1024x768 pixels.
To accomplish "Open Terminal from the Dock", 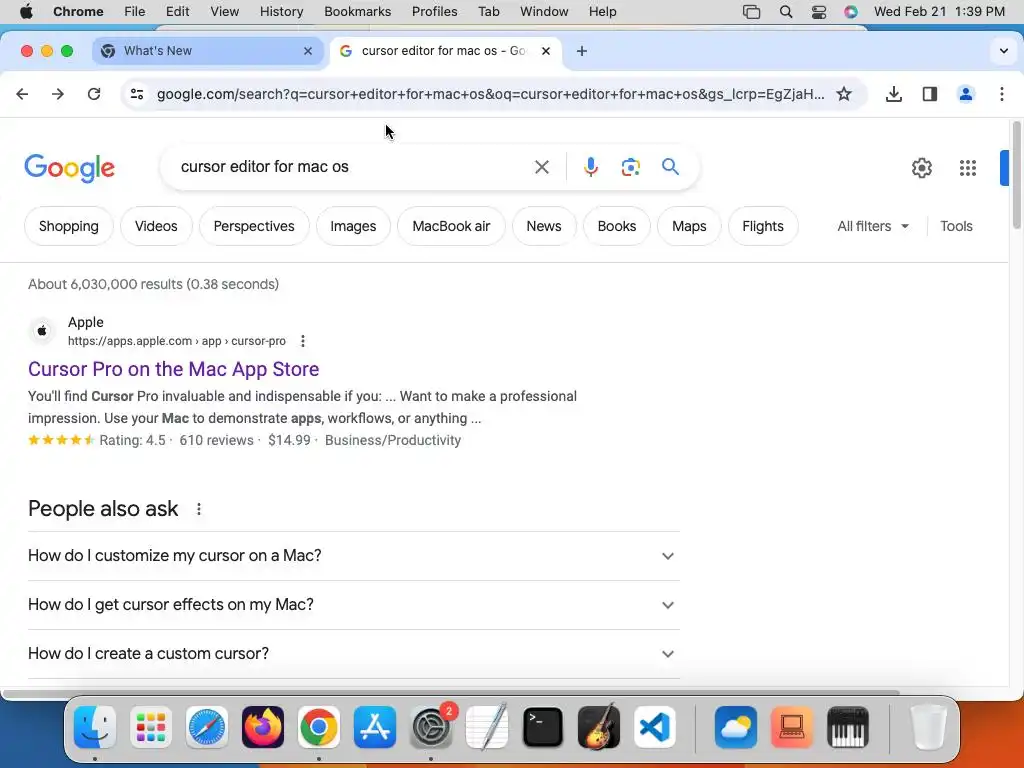I will click(543, 727).
